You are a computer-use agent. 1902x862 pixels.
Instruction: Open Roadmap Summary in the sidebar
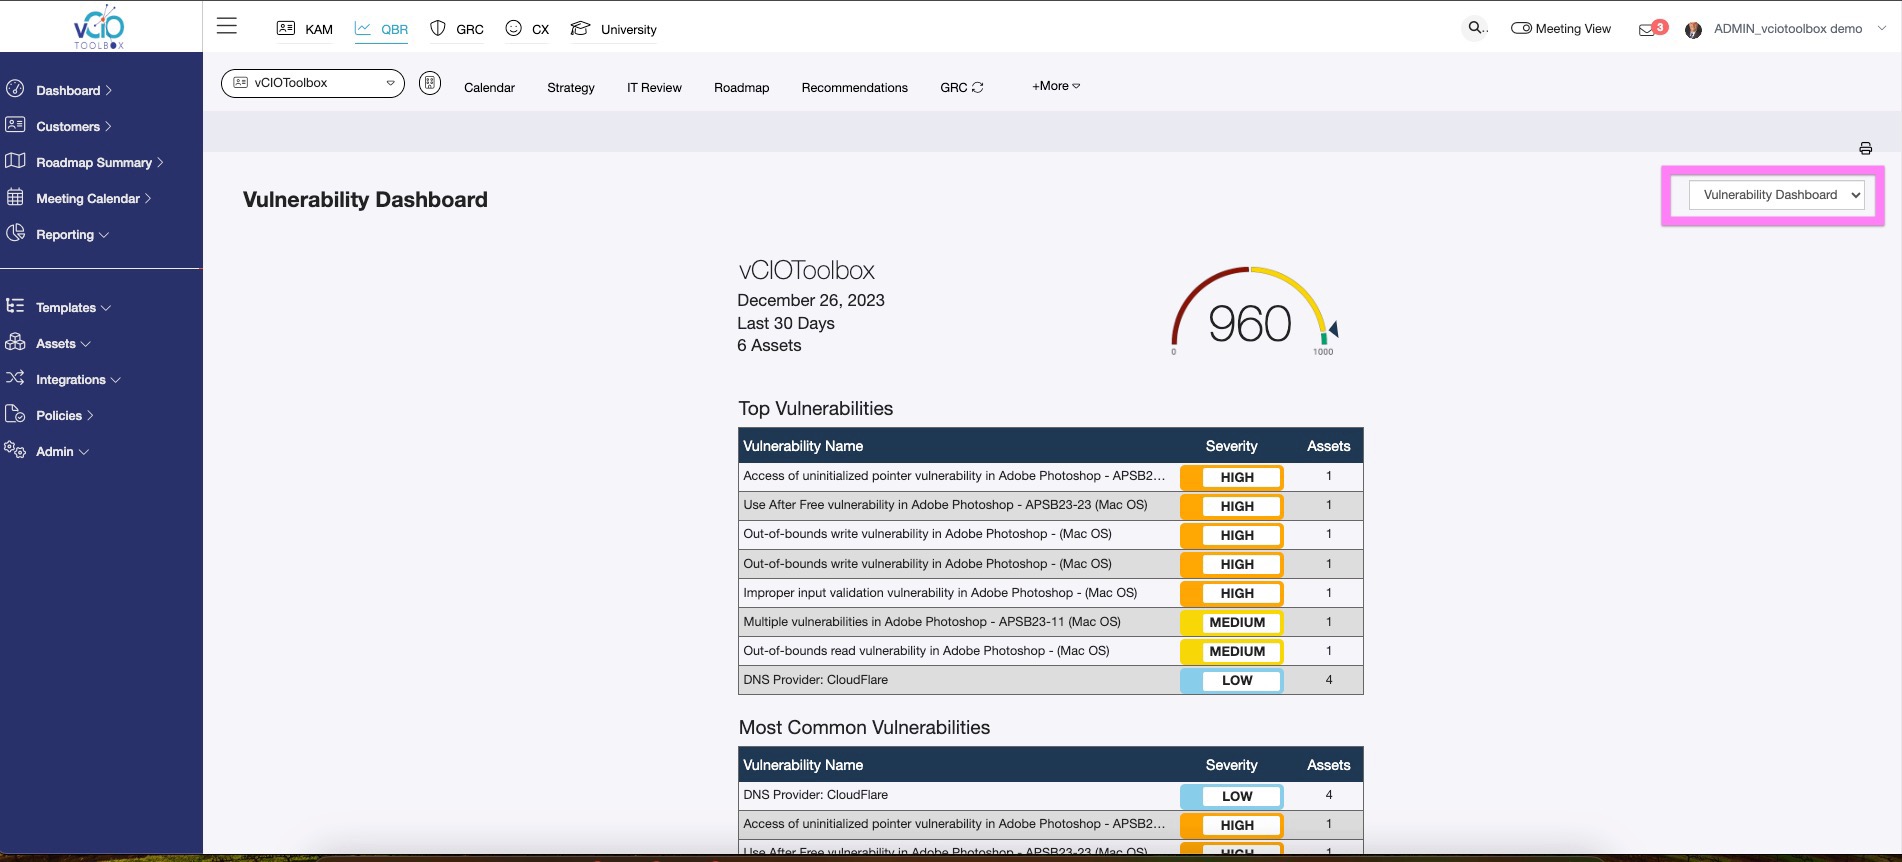click(x=100, y=162)
